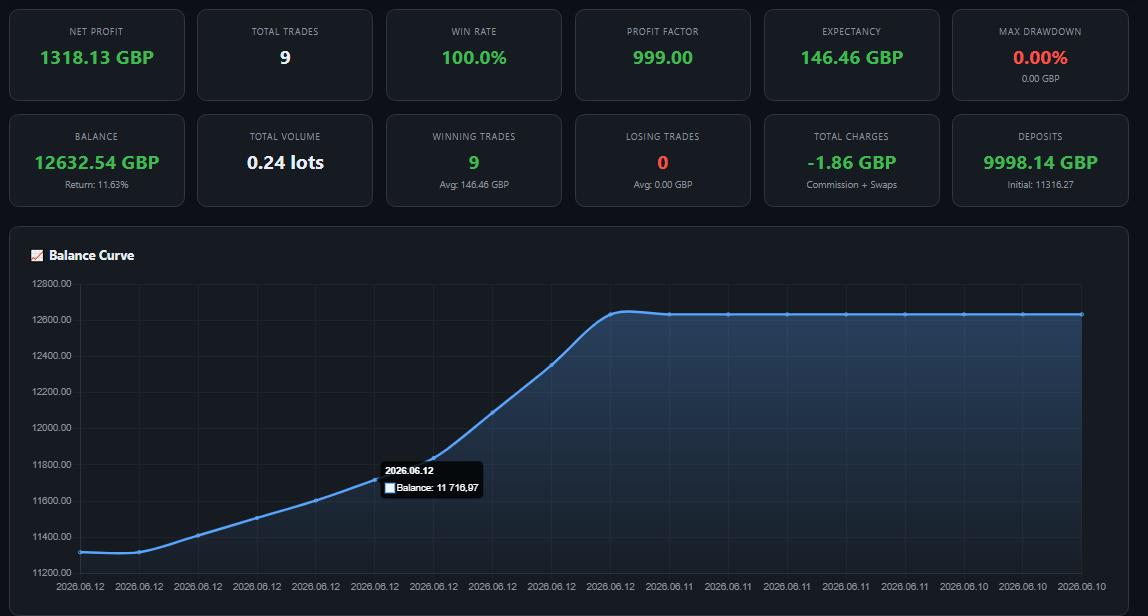
Task: Click the 12200.00 y-axis label
Action: [51, 392]
